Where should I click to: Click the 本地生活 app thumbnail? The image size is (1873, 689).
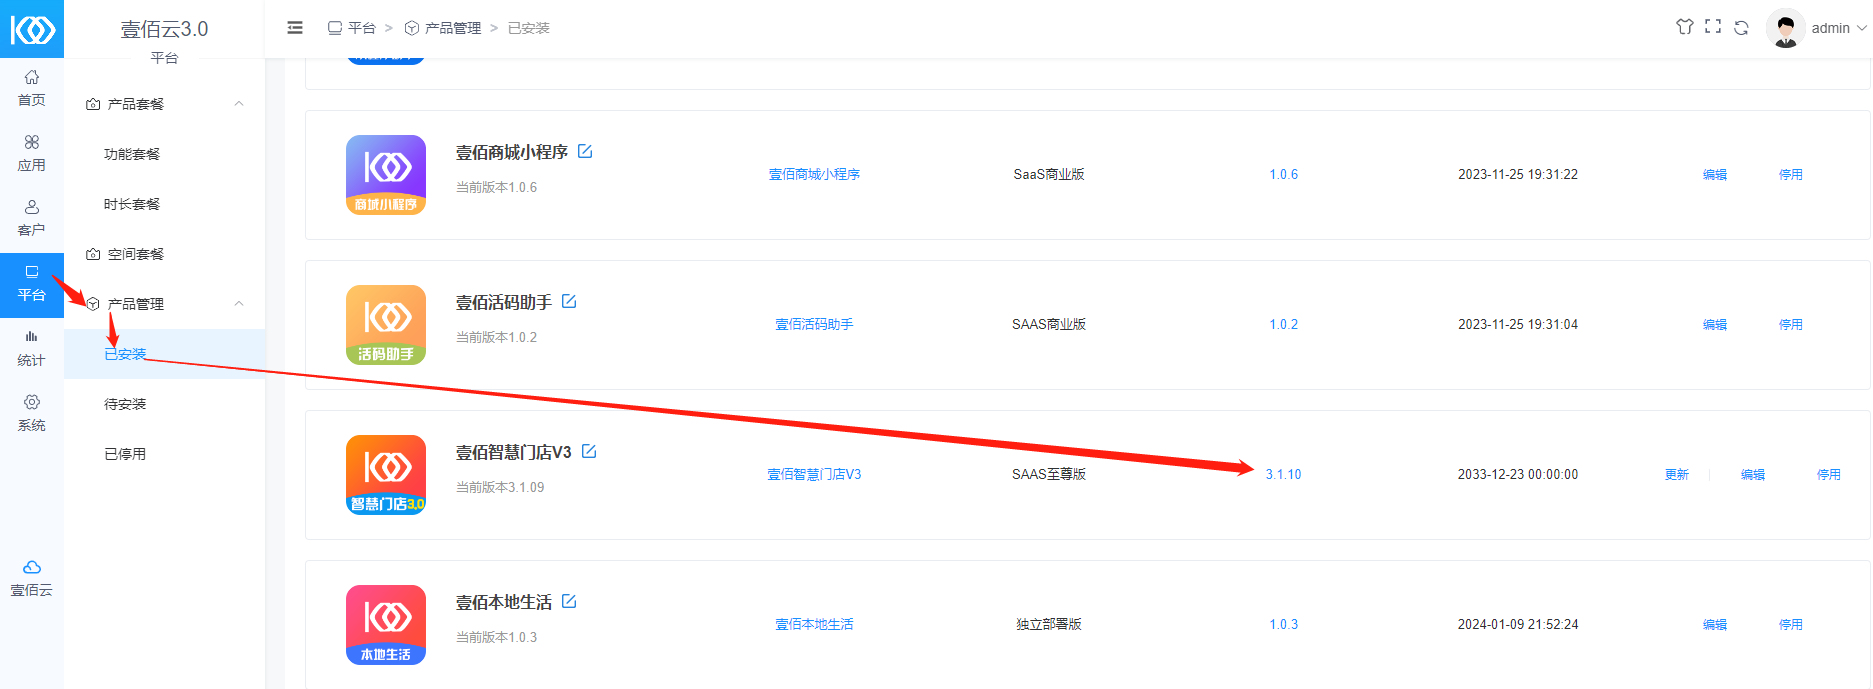click(386, 625)
